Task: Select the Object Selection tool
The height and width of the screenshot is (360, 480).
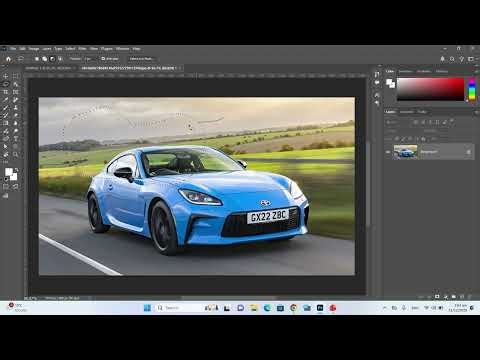Action: coord(15,84)
